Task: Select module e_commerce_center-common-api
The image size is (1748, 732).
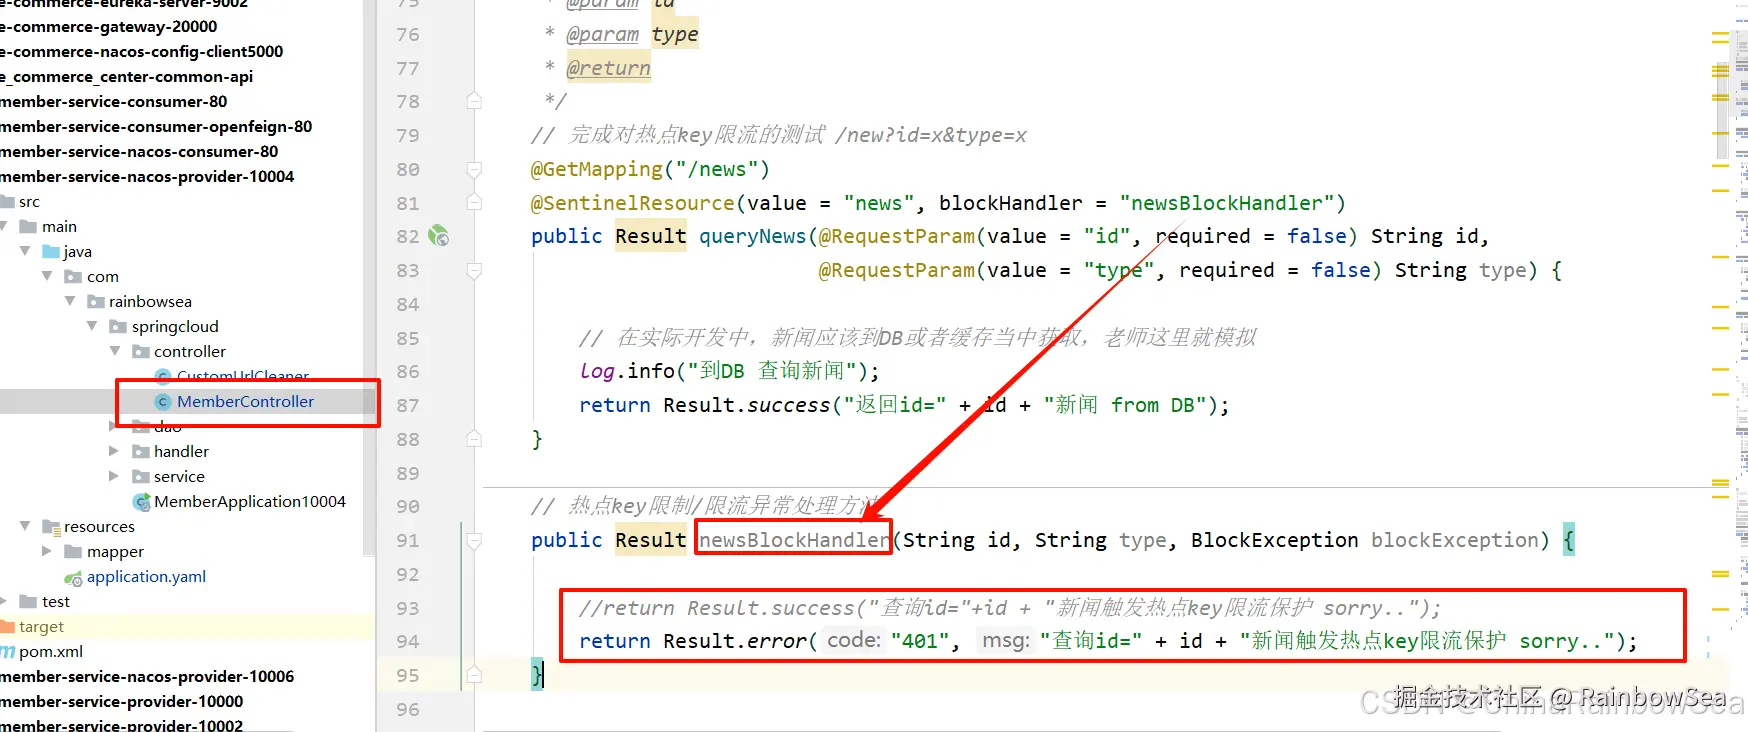Action: pos(126,76)
